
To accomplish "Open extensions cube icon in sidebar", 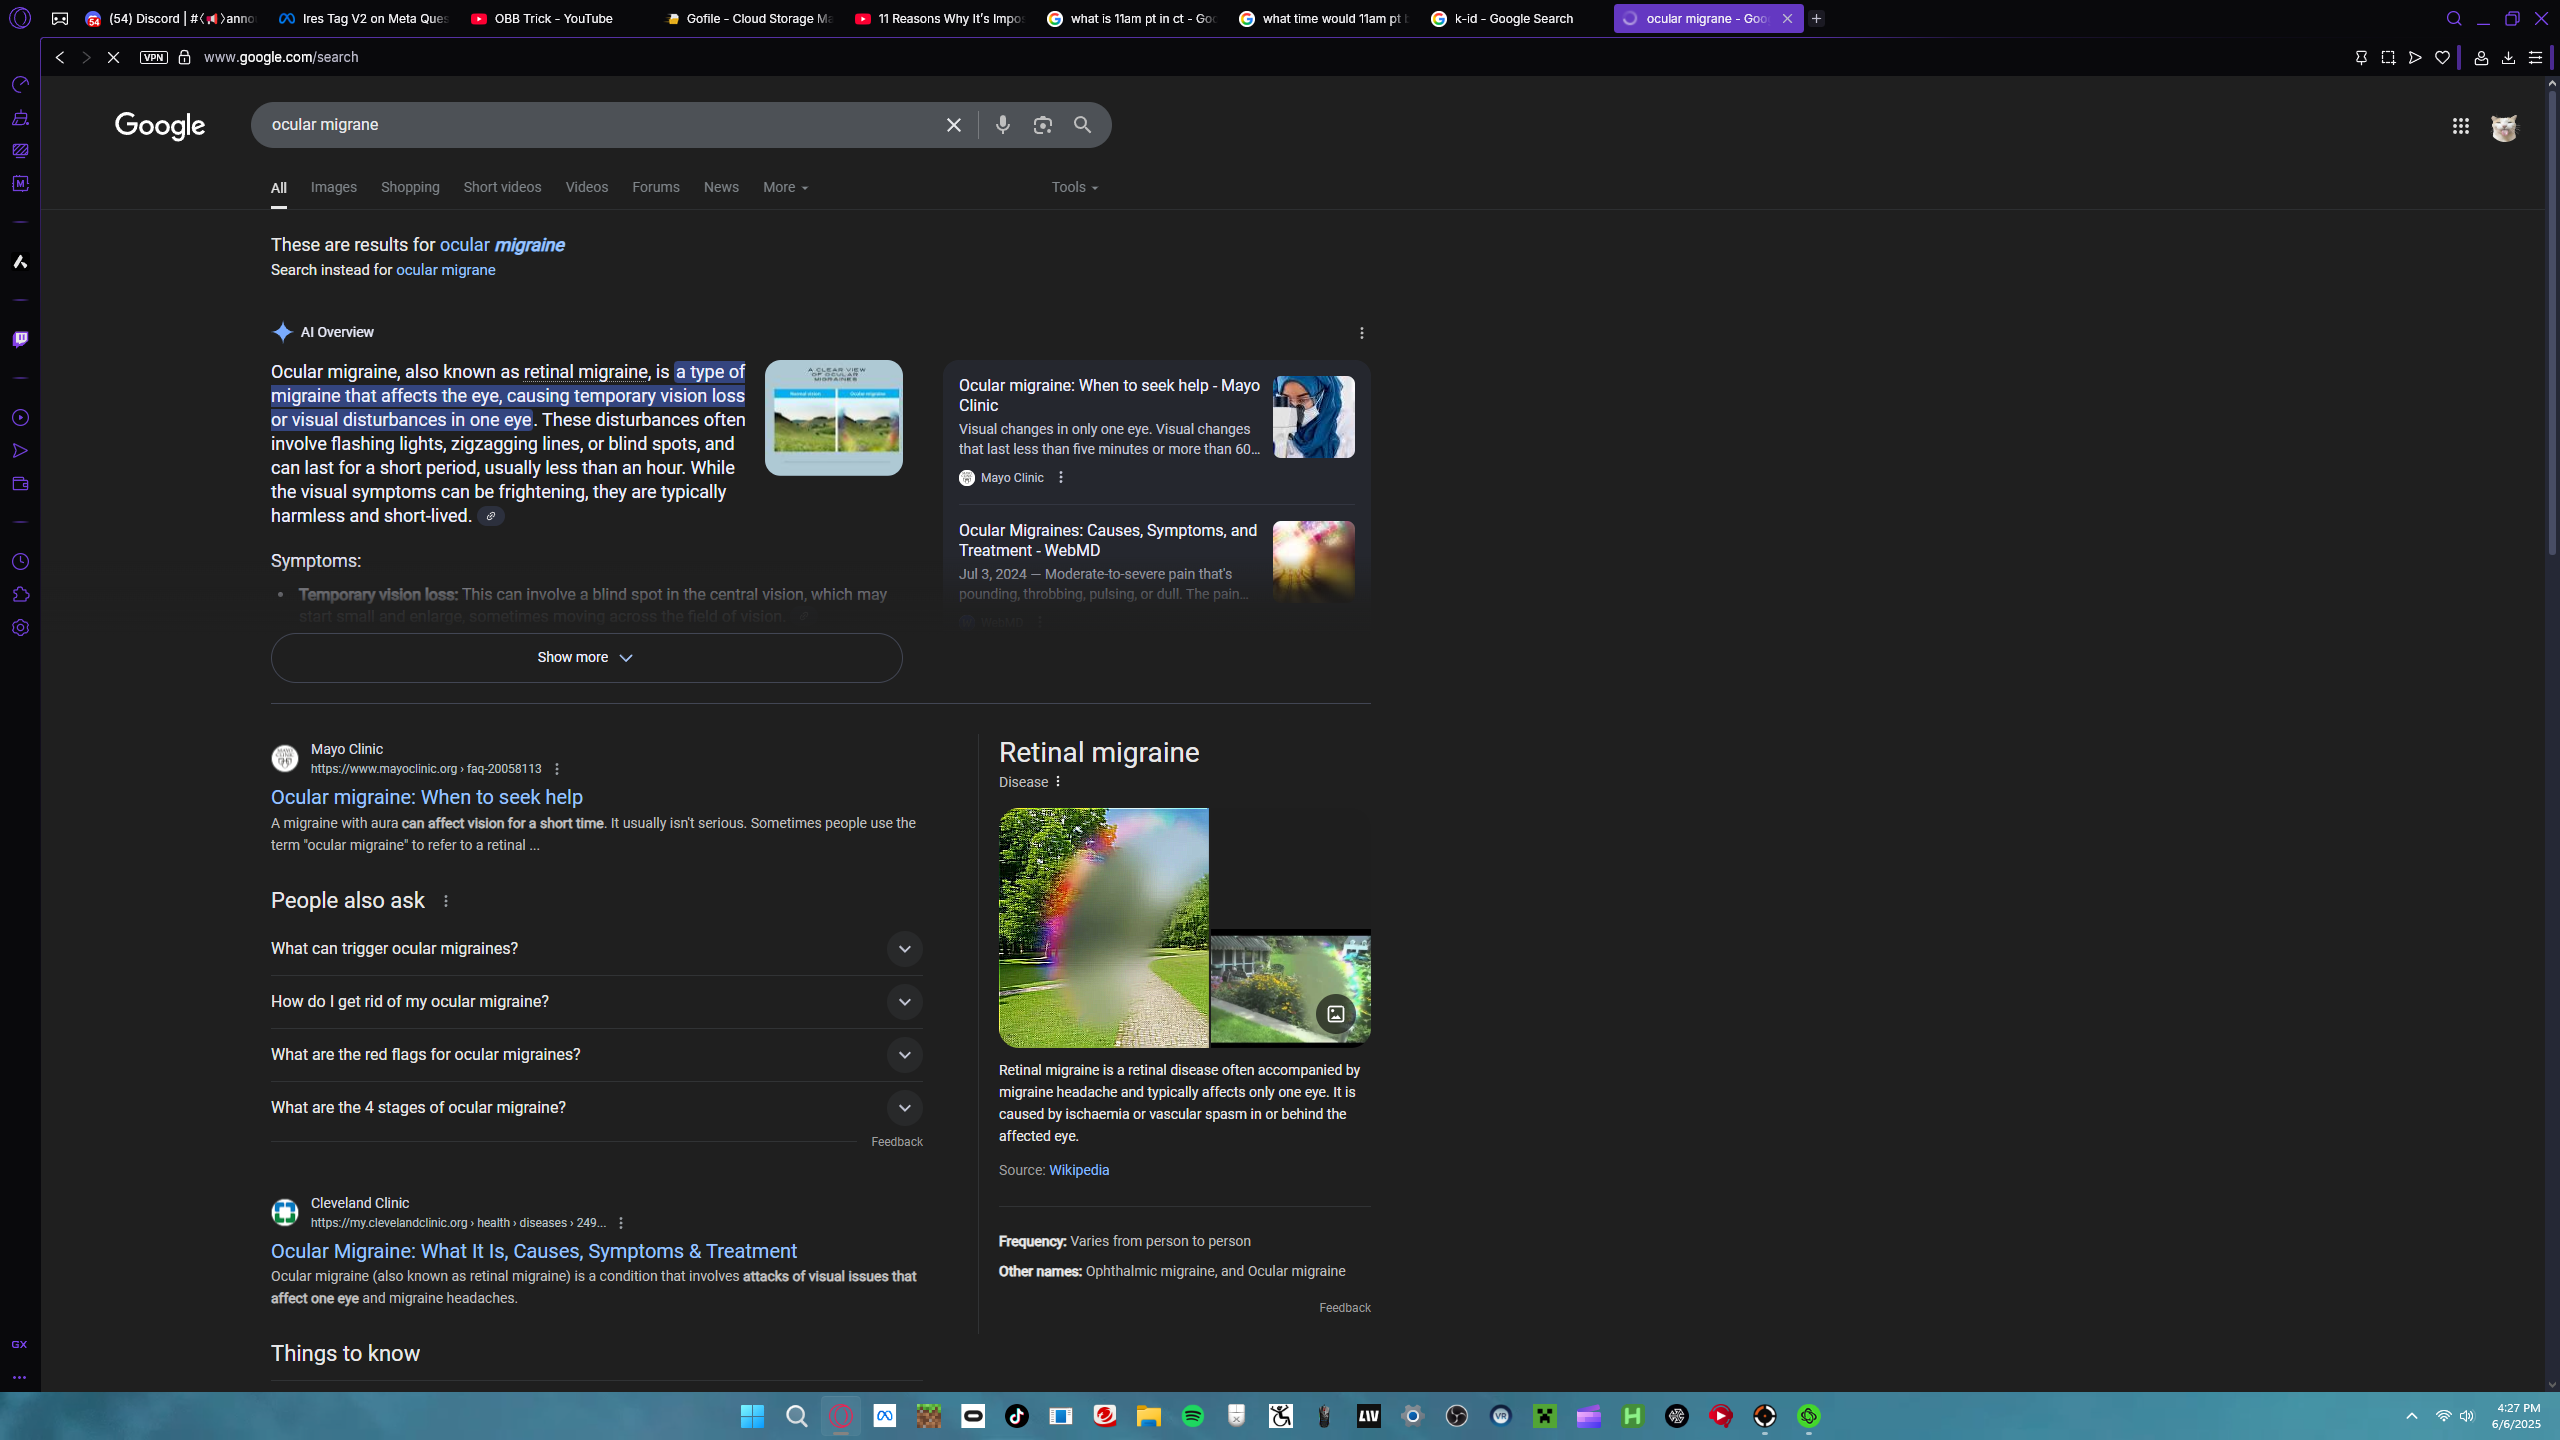I will tap(20, 595).
